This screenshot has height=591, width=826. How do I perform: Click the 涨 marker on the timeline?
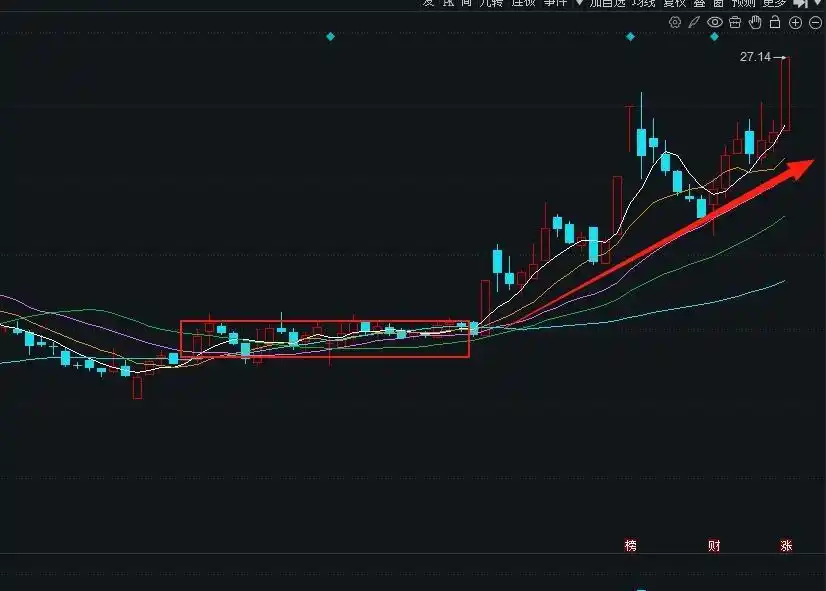[786, 546]
